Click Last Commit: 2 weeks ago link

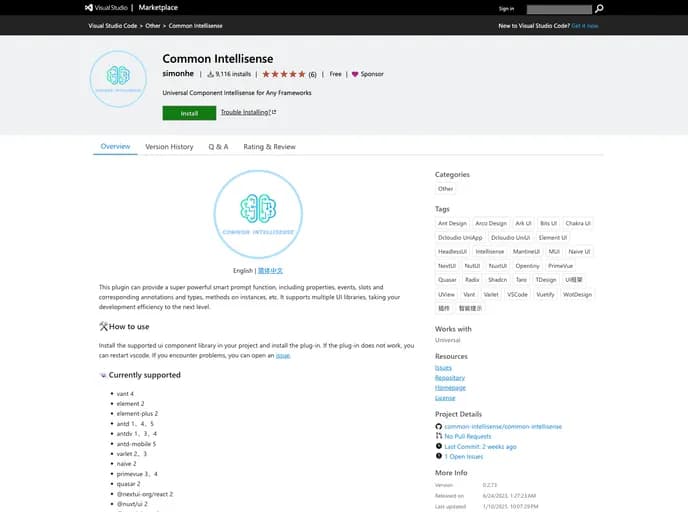480,447
